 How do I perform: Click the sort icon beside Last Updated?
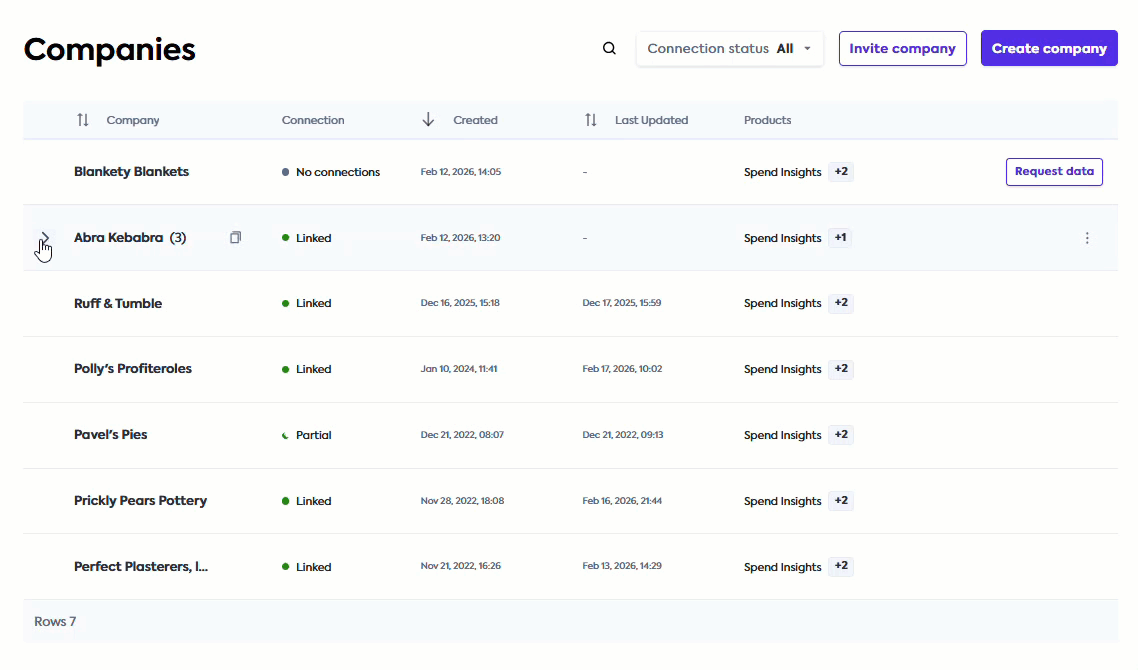[x=591, y=119]
